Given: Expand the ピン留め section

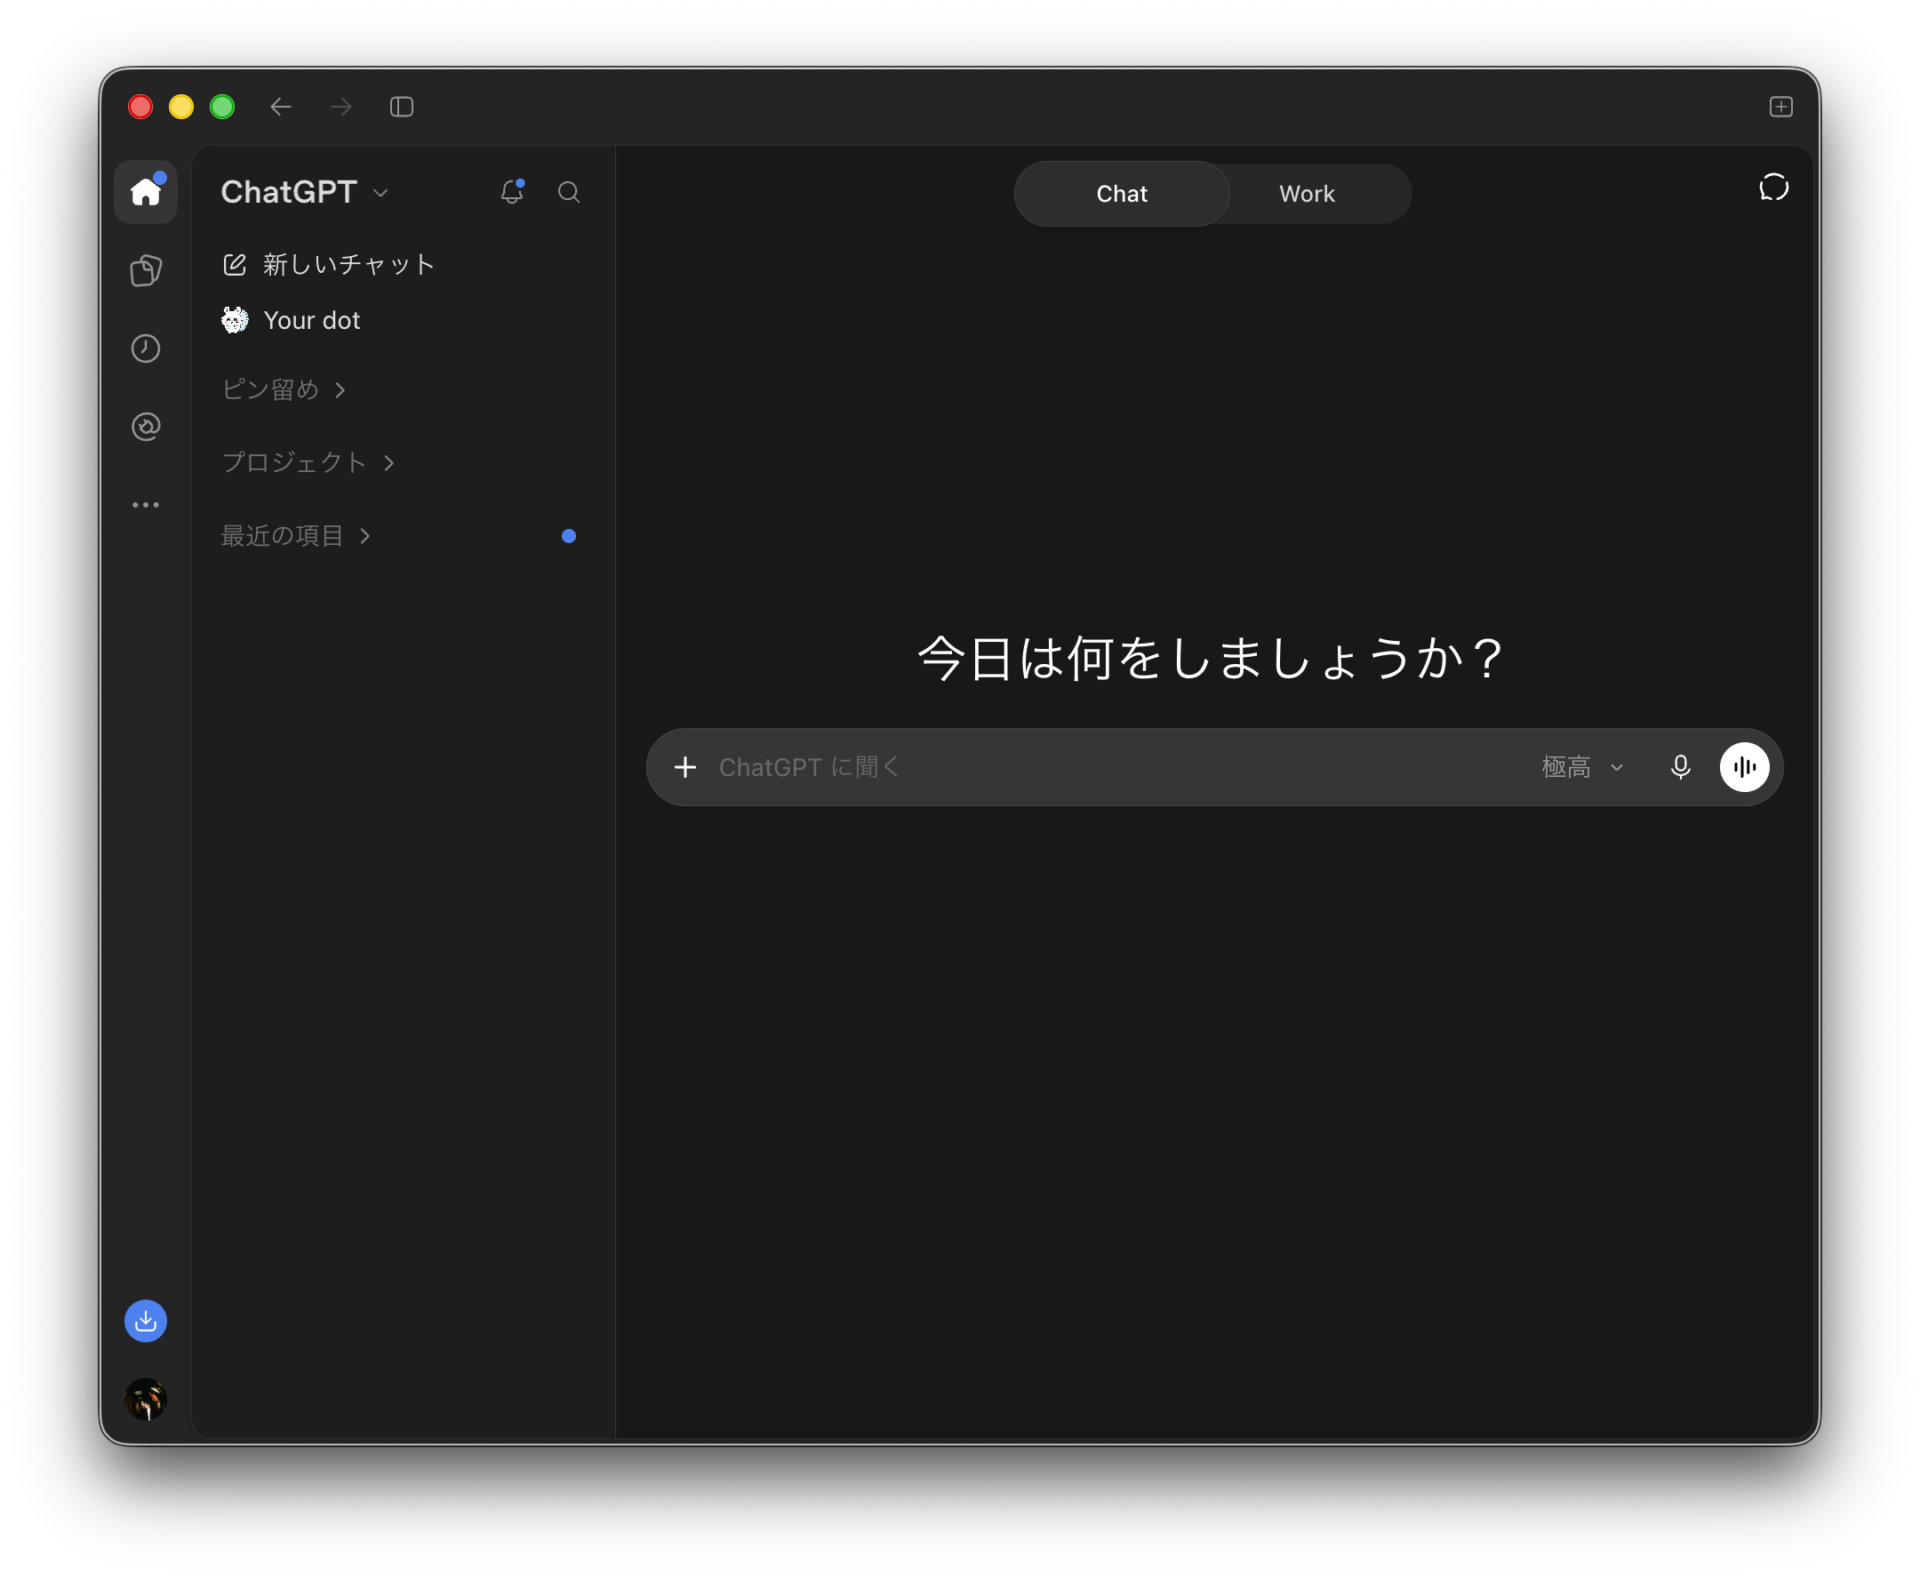Looking at the screenshot, I should pyautogui.click(x=284, y=389).
